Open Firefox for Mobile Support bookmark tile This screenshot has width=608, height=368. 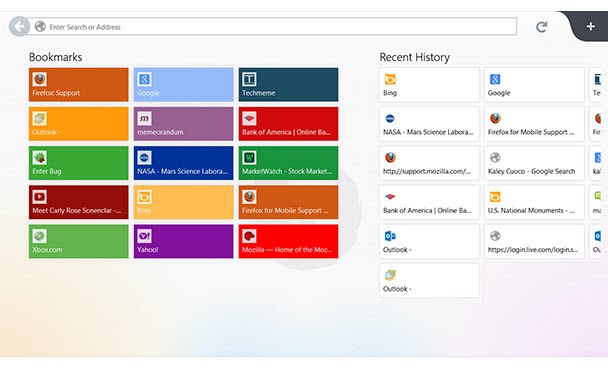[288, 202]
